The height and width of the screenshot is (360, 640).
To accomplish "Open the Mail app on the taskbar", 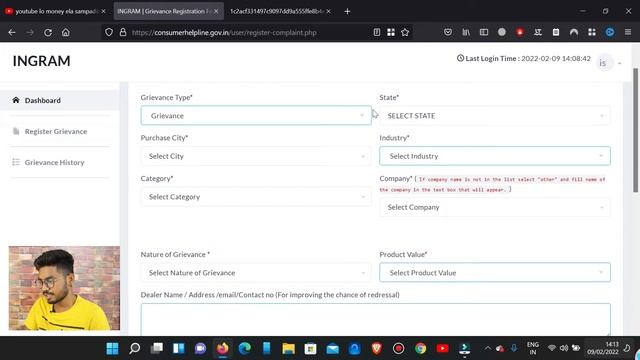I will coord(333,348).
